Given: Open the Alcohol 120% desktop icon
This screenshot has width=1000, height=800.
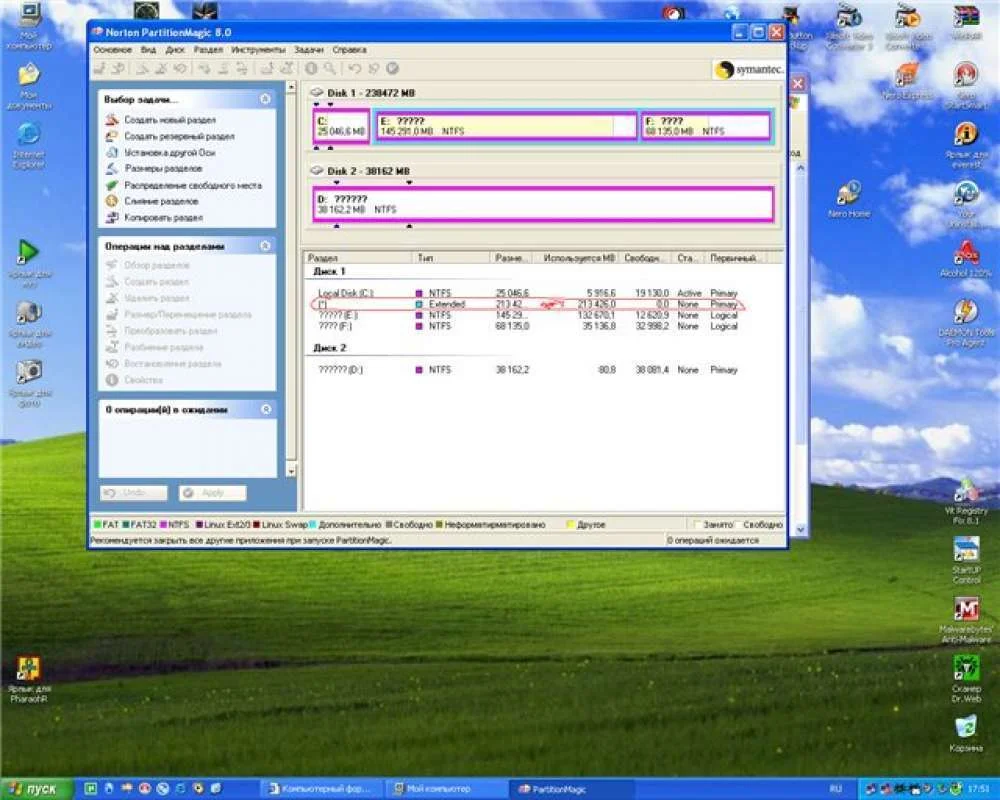Looking at the screenshot, I should coord(966,259).
